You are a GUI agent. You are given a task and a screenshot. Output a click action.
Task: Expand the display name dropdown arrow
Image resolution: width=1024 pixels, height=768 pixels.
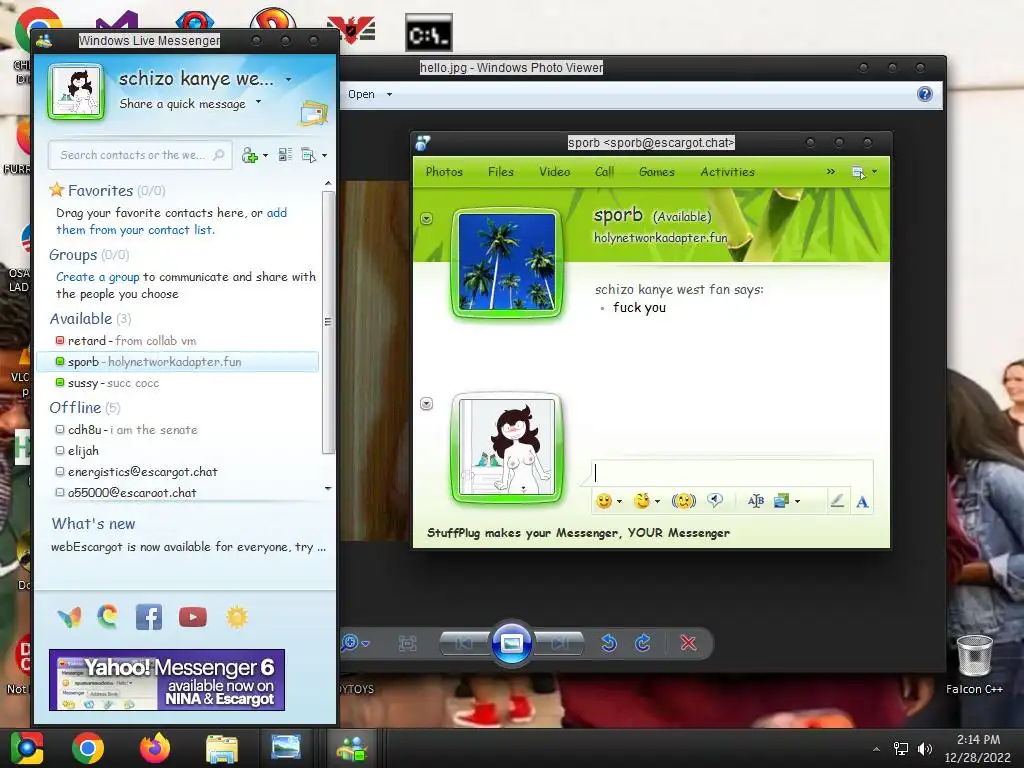click(288, 80)
